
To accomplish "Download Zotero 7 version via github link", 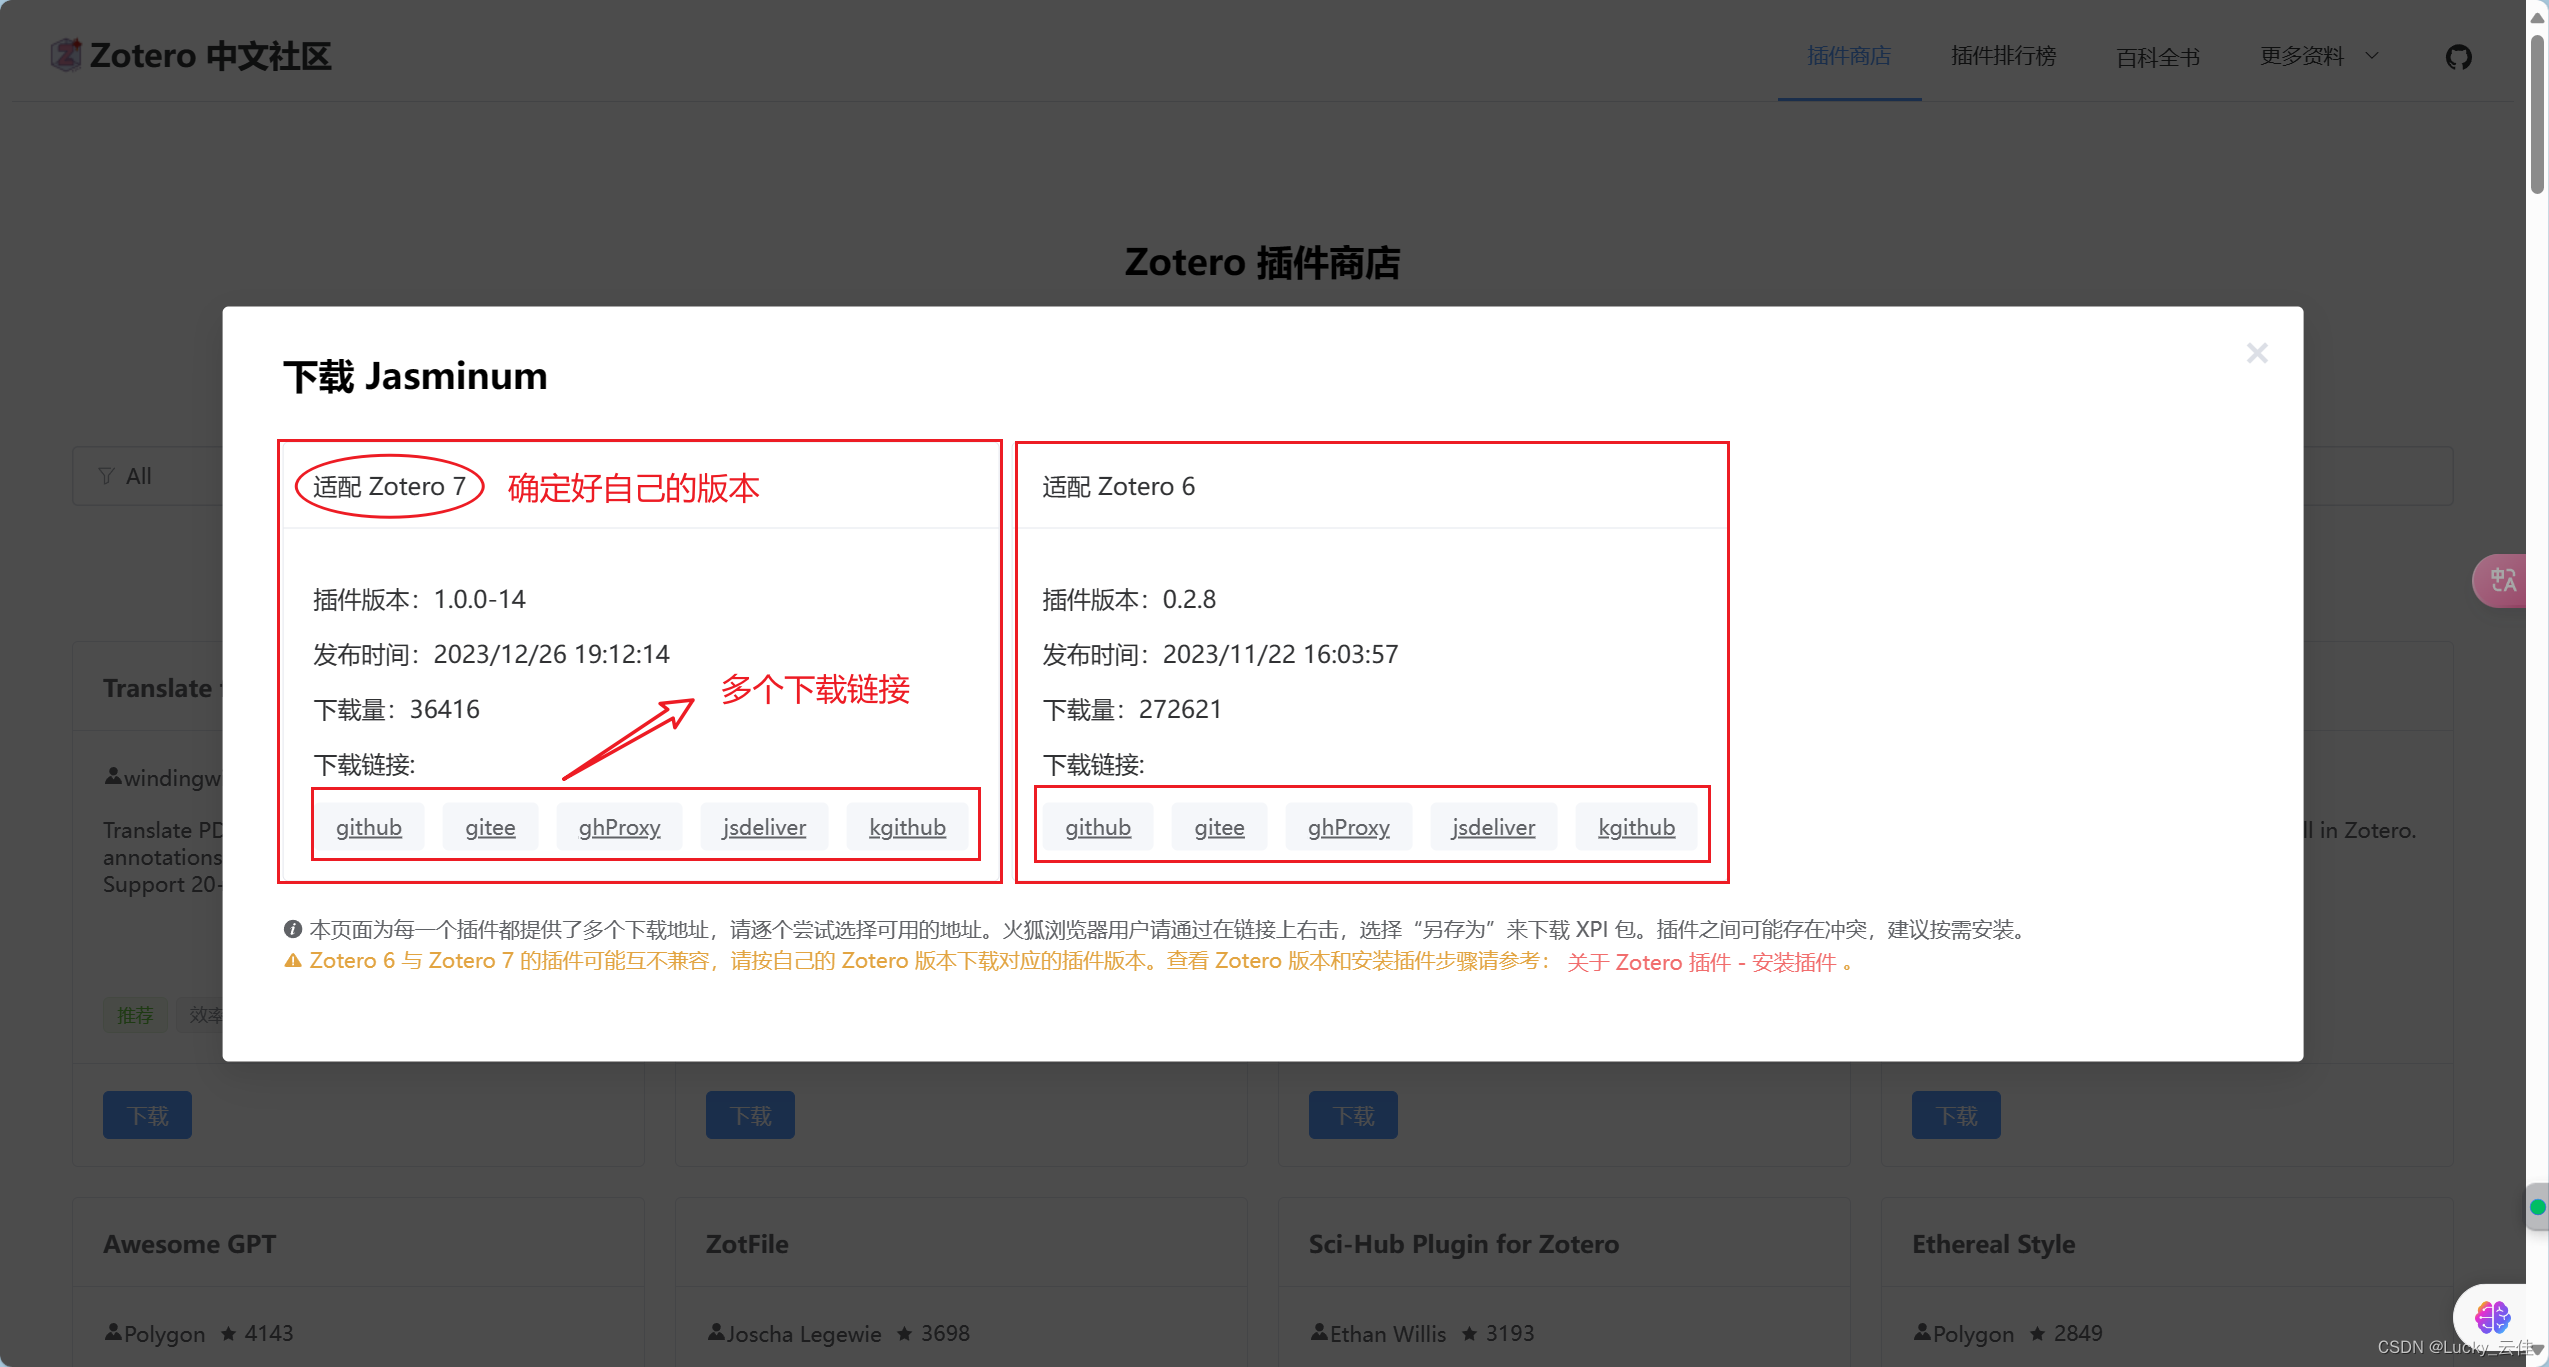I will coord(368,827).
